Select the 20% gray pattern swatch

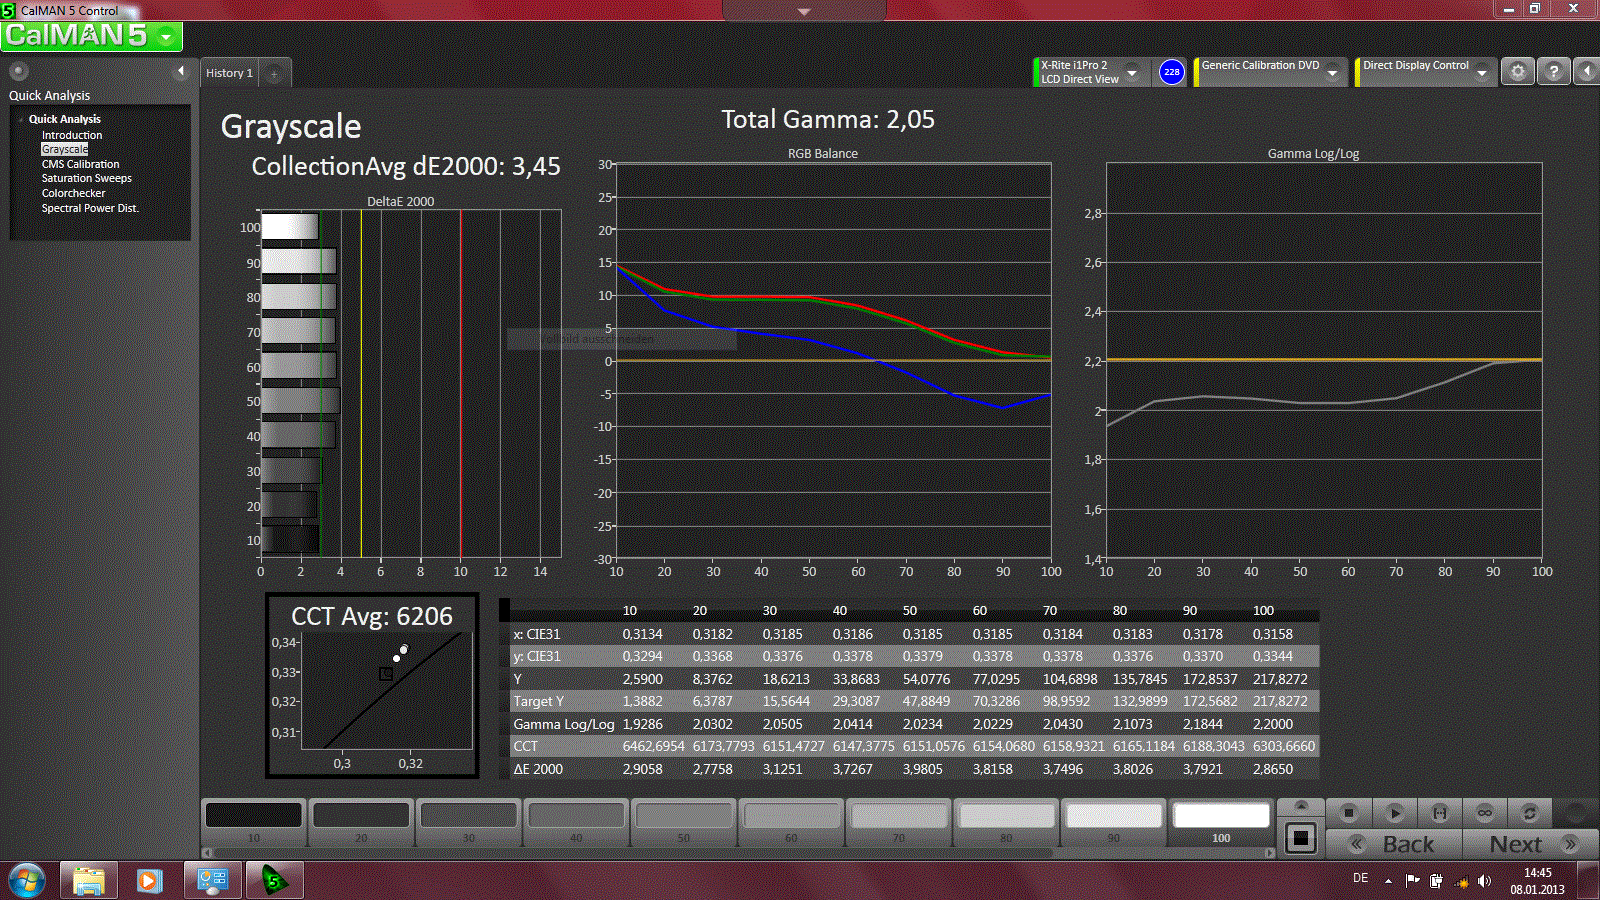coord(361,822)
